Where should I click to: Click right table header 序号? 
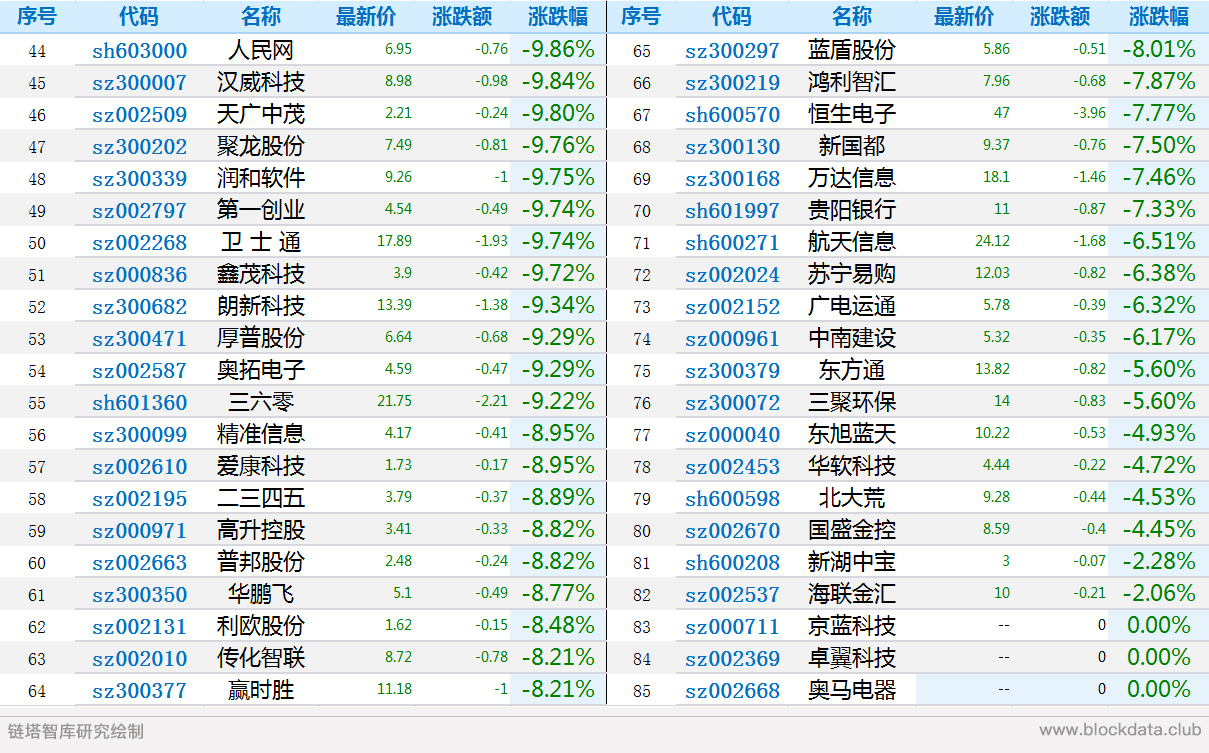coord(640,16)
